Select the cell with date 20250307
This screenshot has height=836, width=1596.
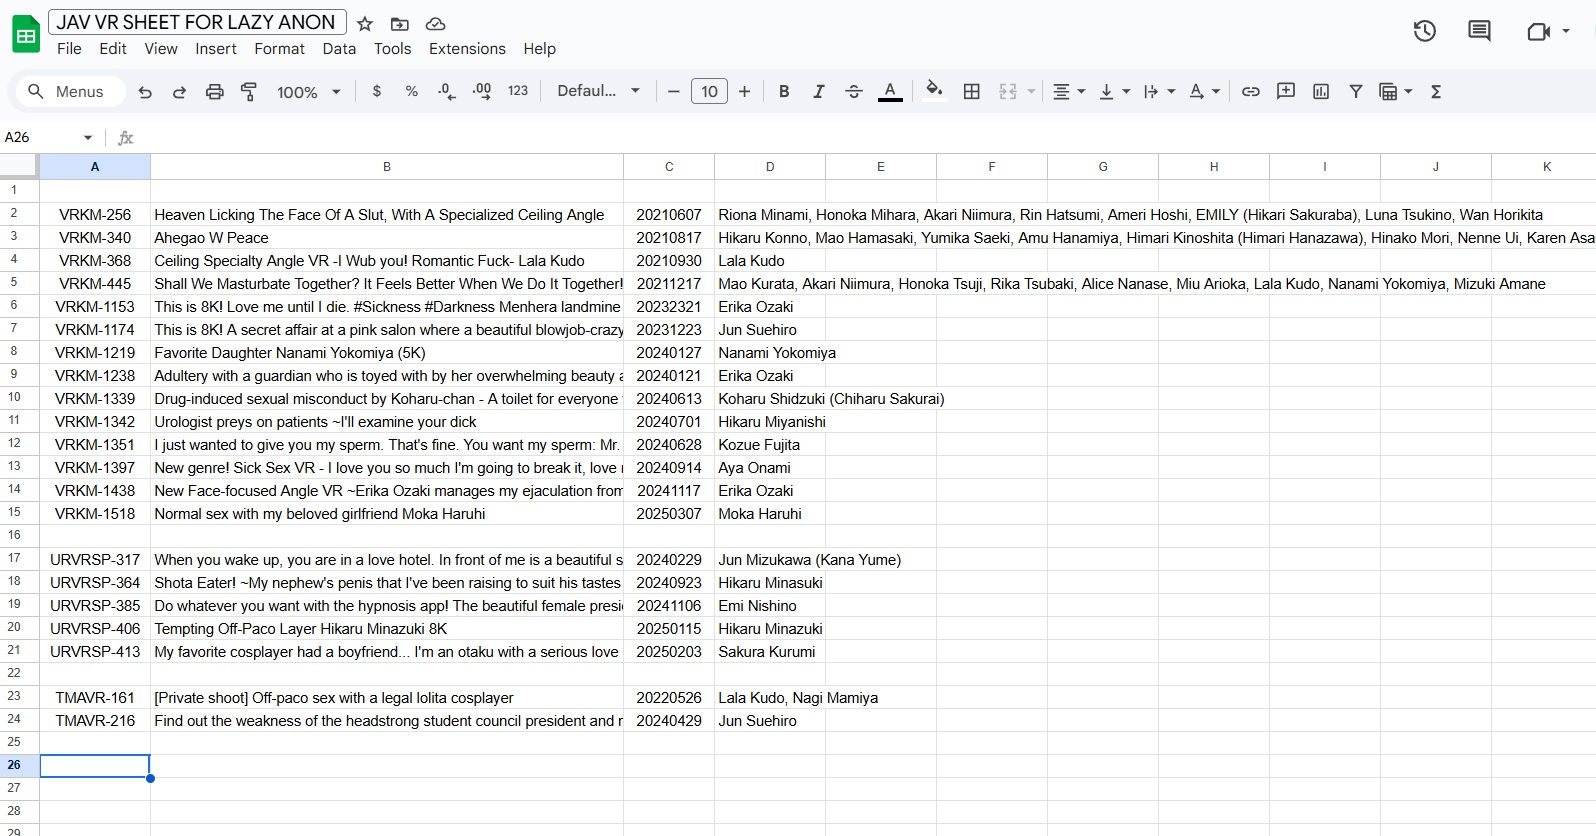coord(669,514)
